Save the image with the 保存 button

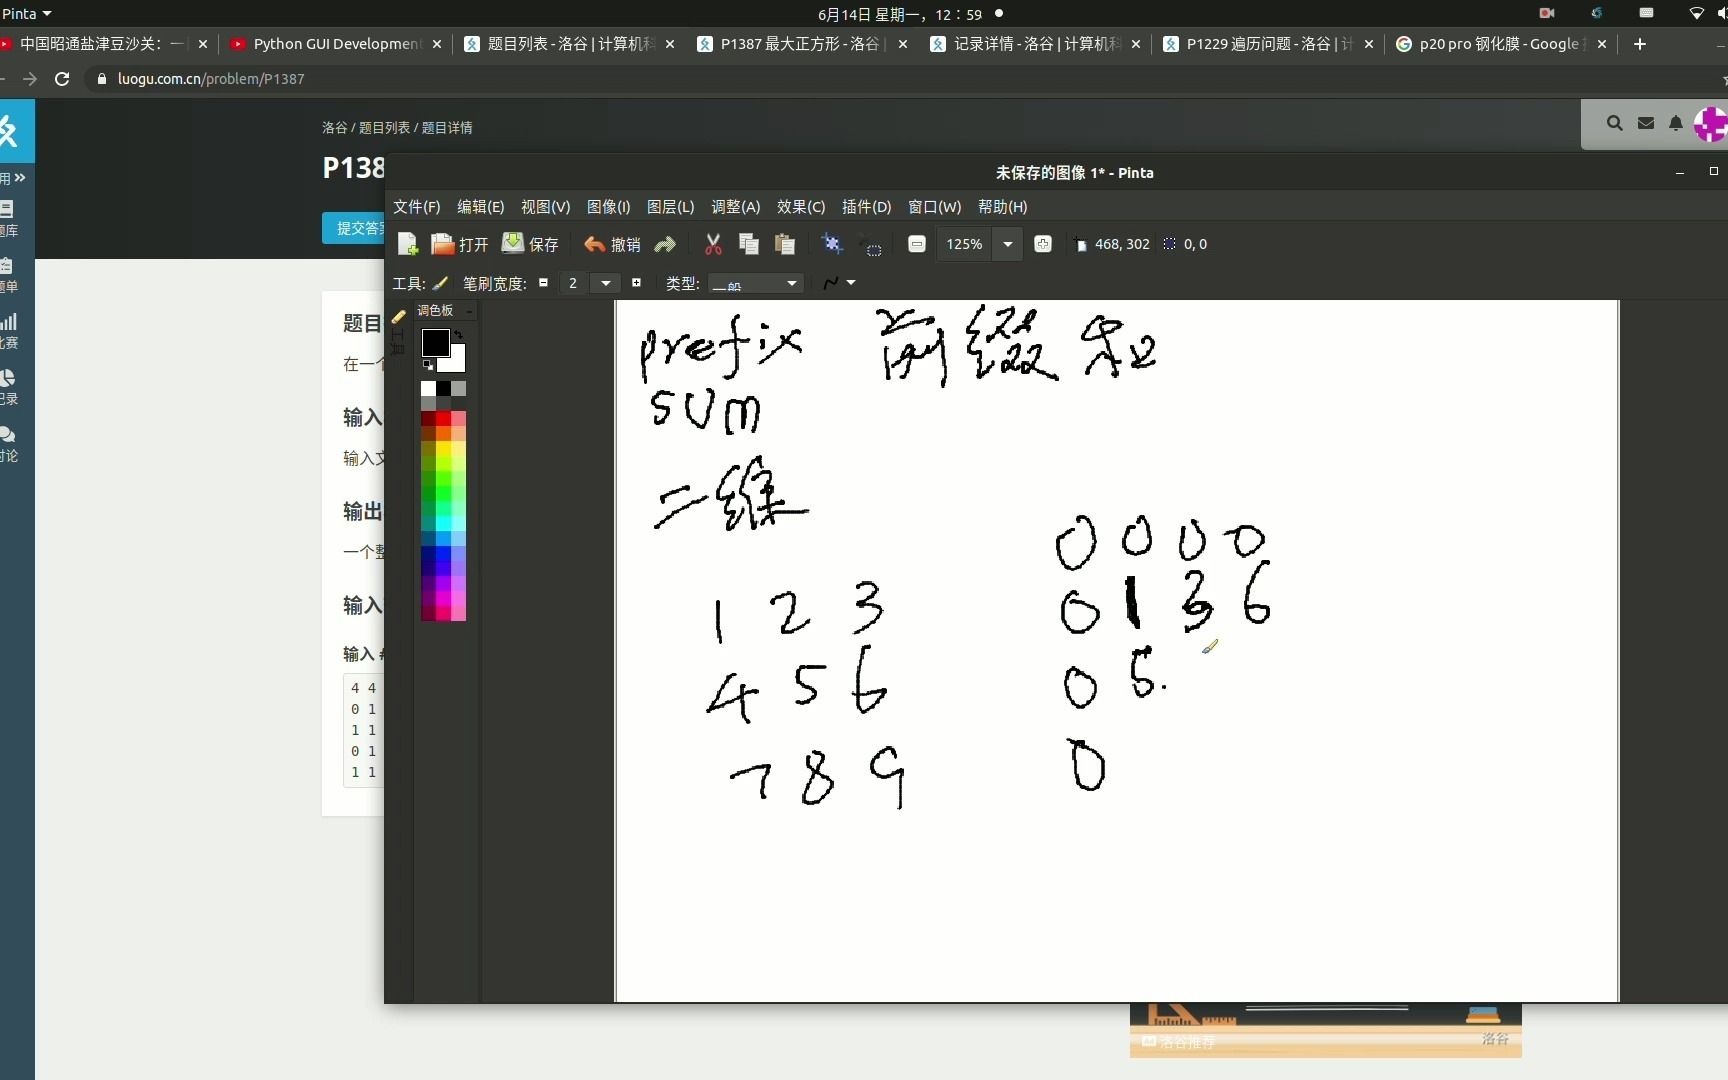click(530, 244)
